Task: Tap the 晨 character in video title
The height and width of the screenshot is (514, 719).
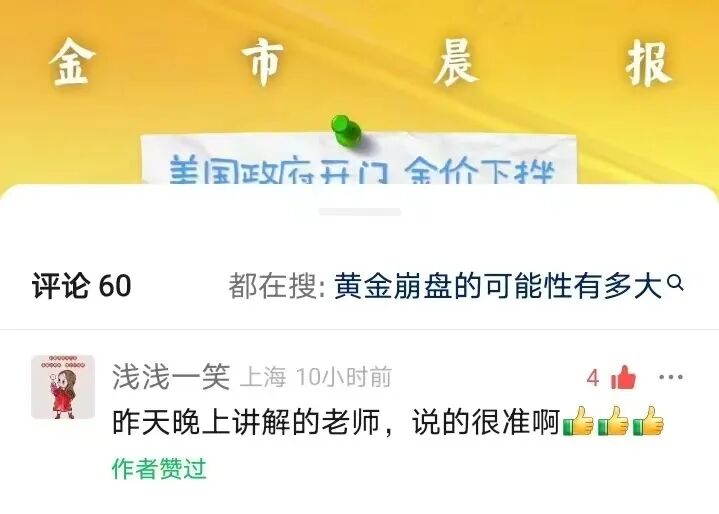Action: [456, 63]
